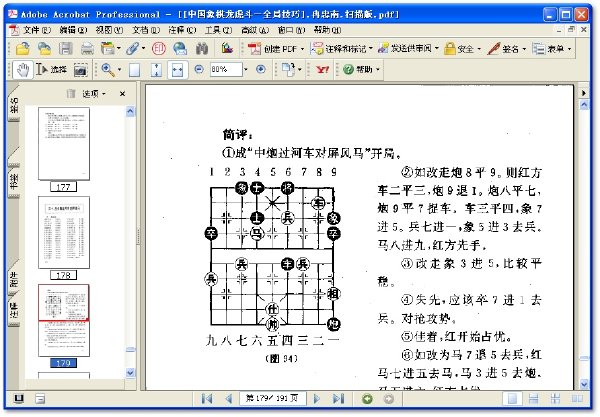Go to the first page
The width and height of the screenshot is (600, 417).
coord(207,399)
